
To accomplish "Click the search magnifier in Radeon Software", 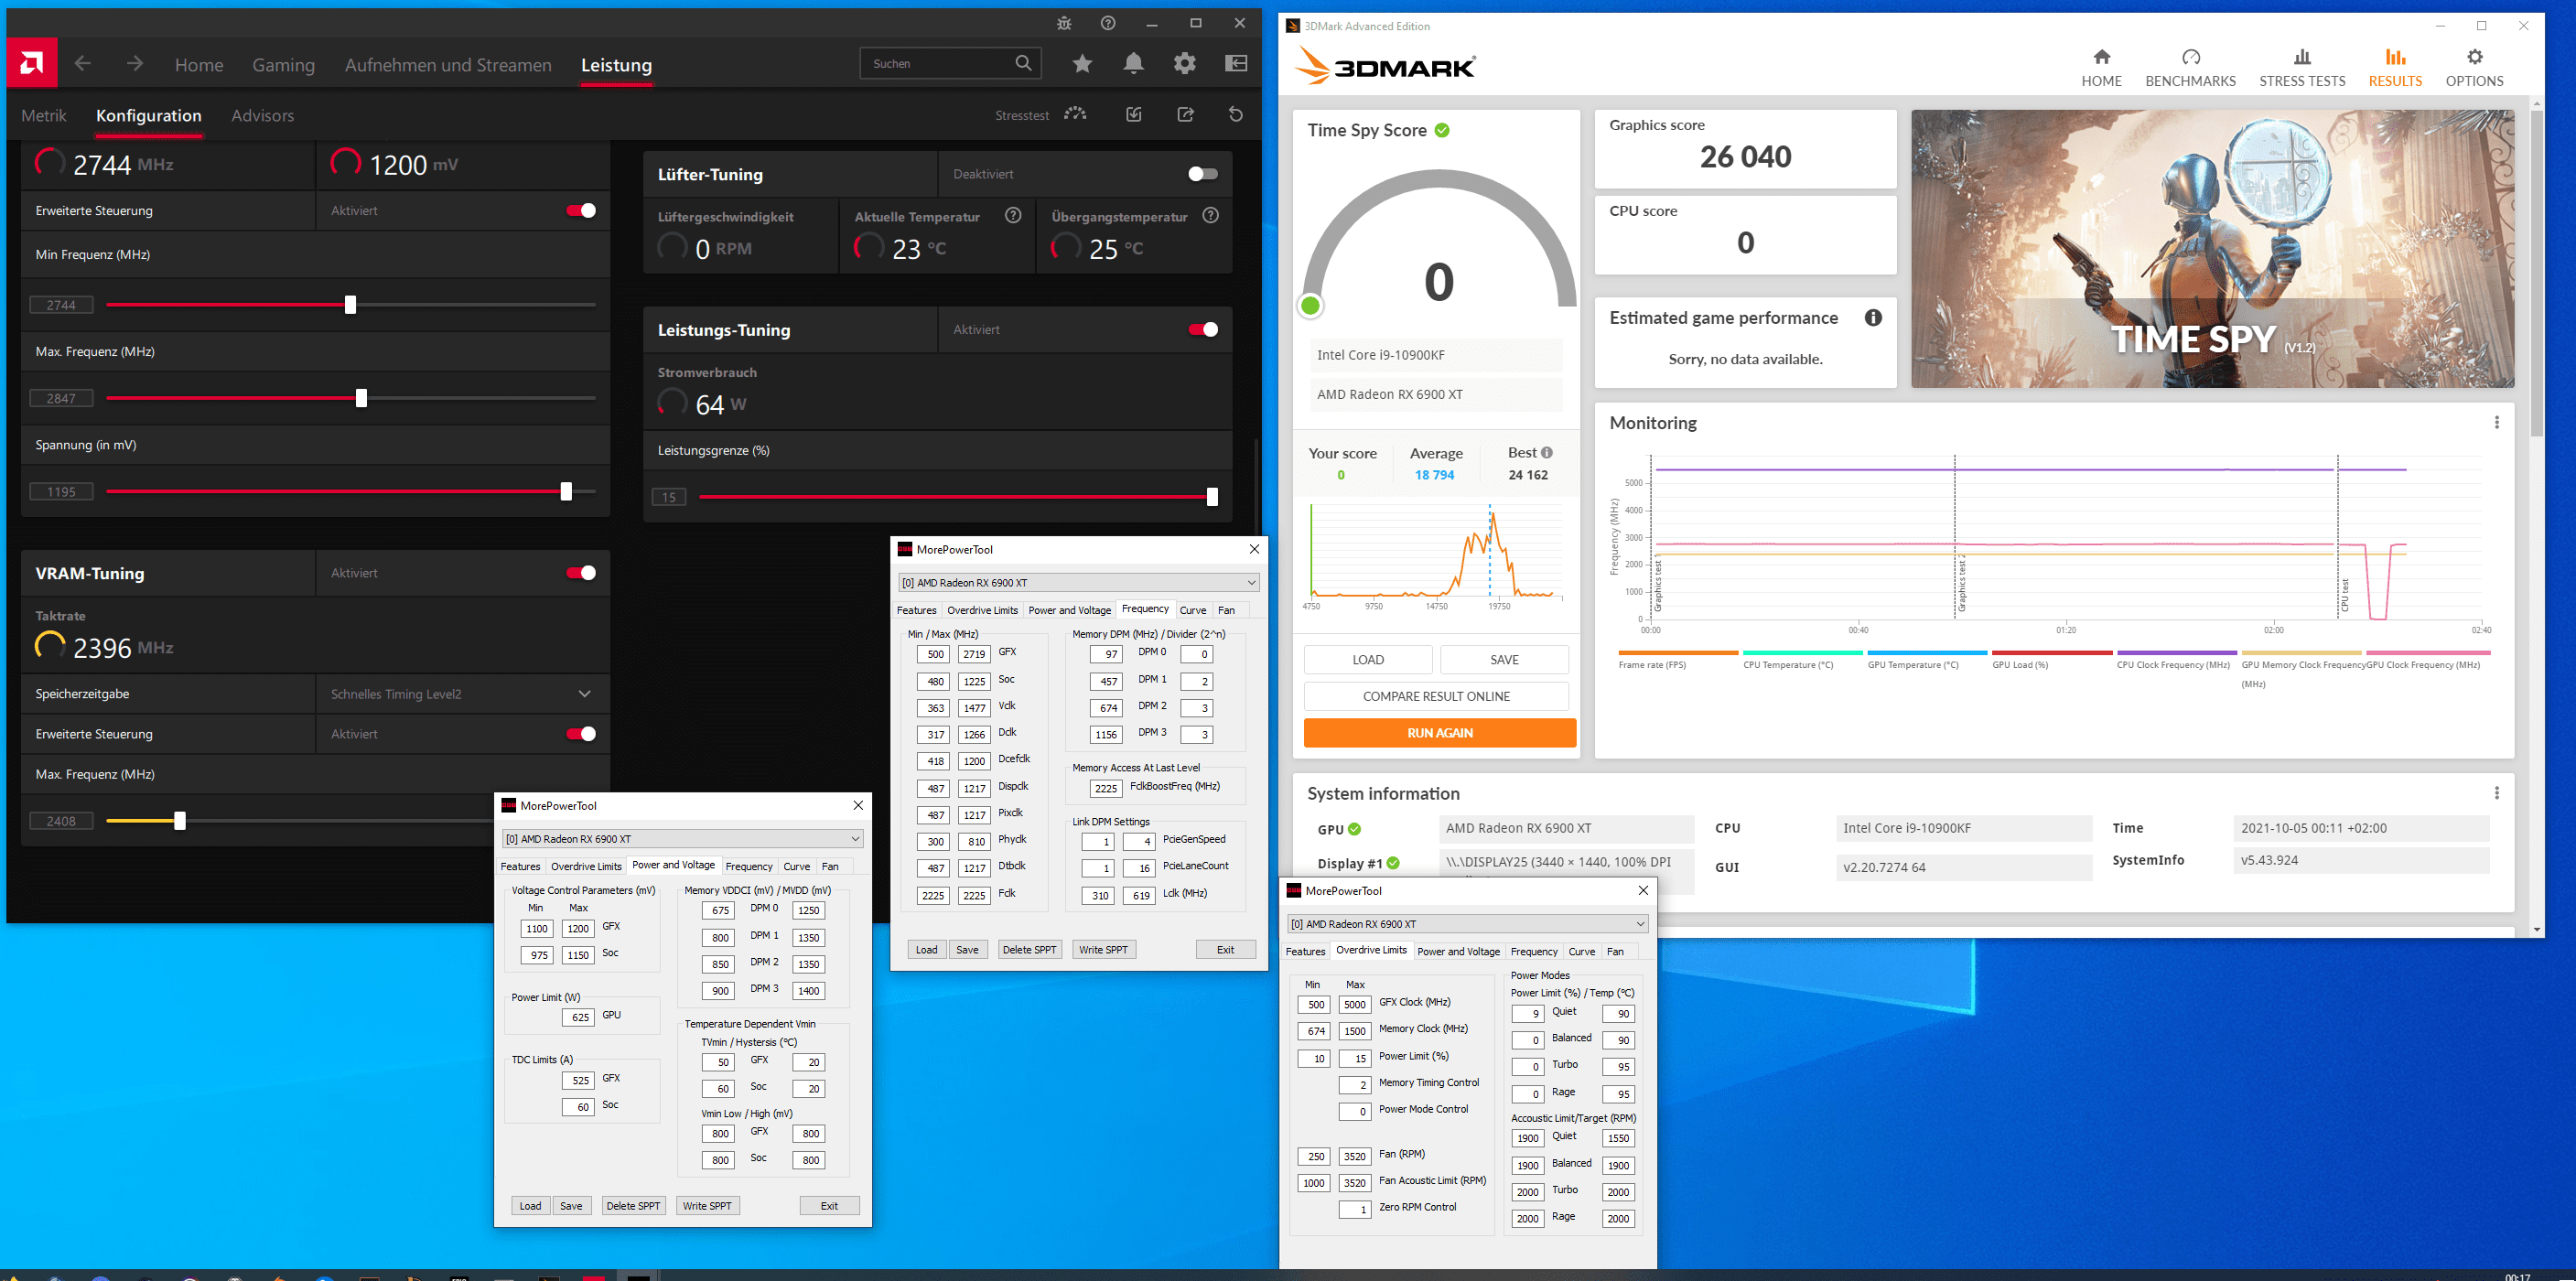I will click(x=1023, y=63).
